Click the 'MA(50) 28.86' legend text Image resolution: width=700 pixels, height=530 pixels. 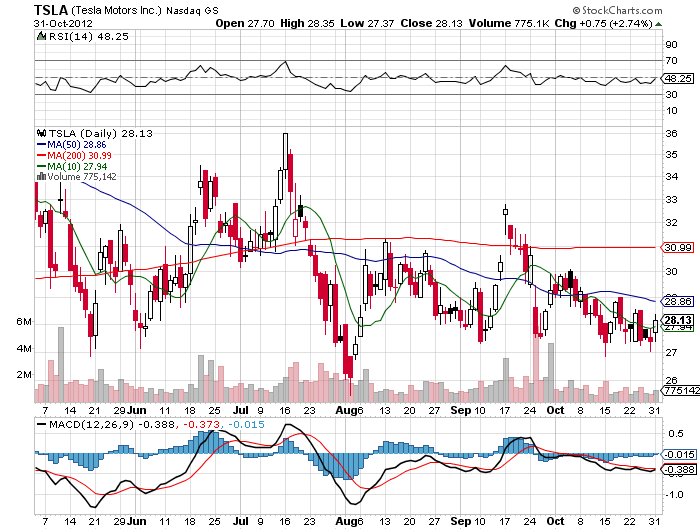pyautogui.click(x=77, y=145)
